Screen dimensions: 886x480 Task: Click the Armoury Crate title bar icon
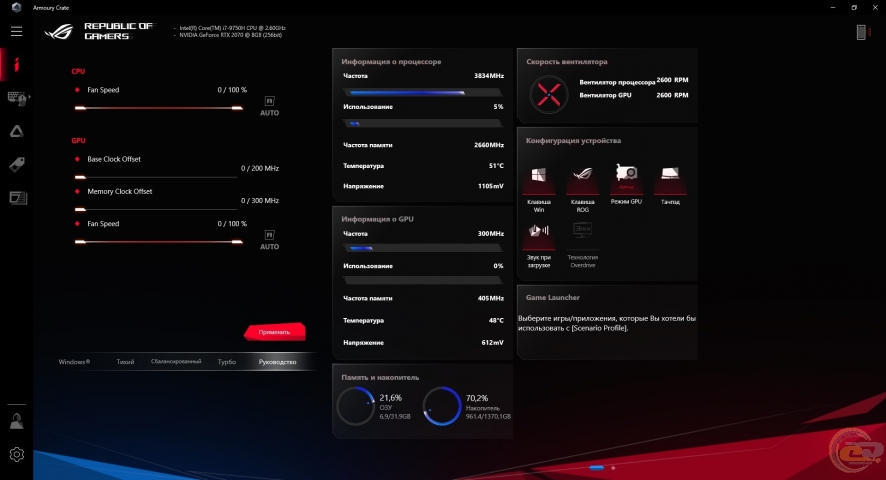click(x=16, y=7)
